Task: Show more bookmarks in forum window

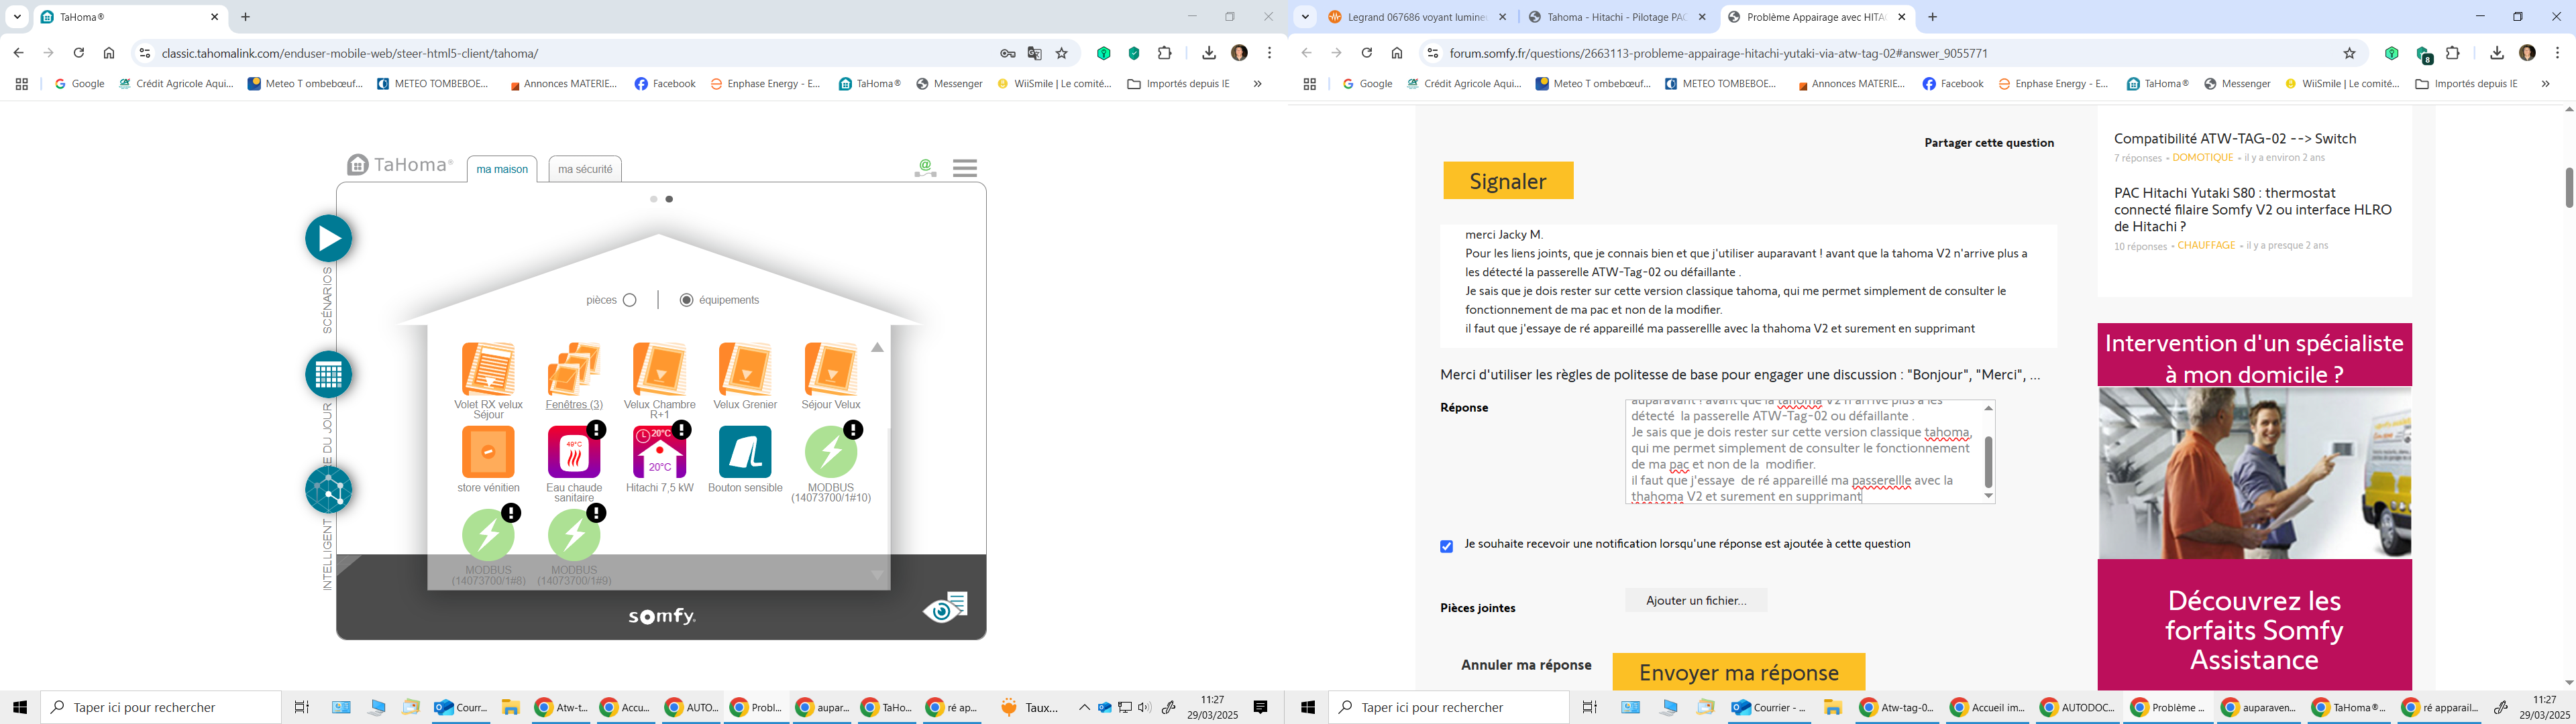Action: click(2545, 84)
